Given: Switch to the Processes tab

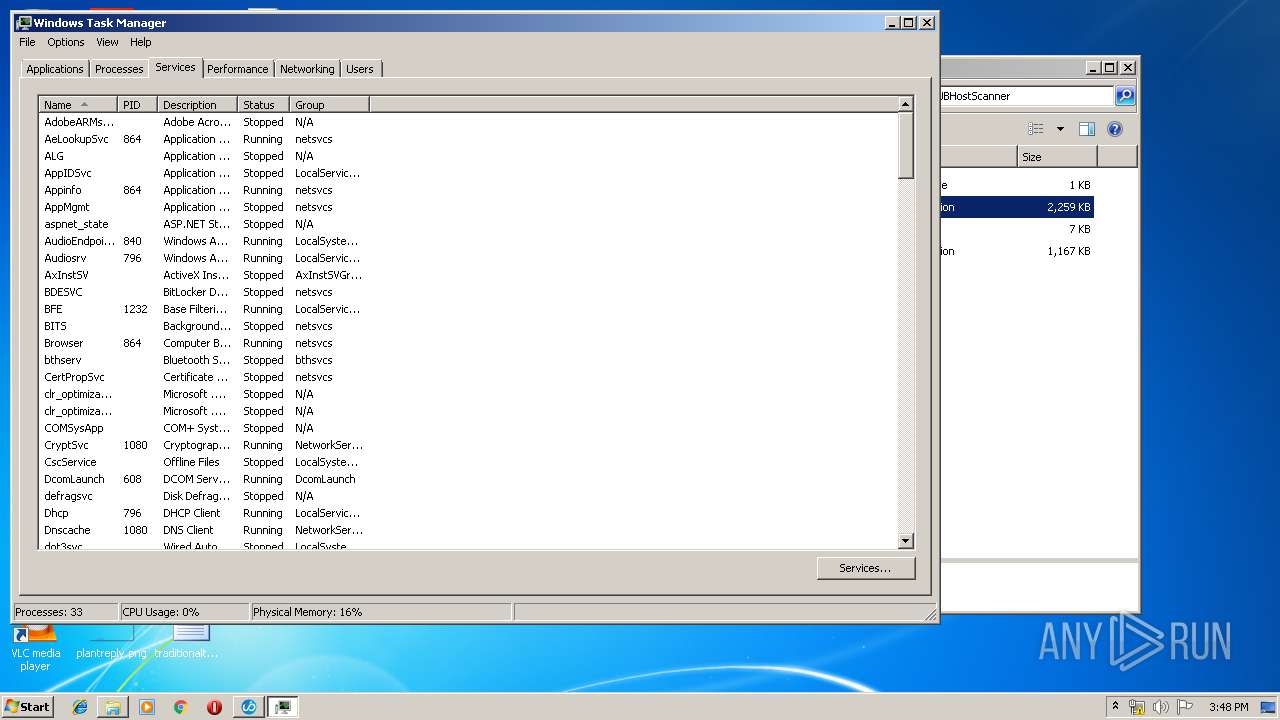Looking at the screenshot, I should pyautogui.click(x=119, y=69).
